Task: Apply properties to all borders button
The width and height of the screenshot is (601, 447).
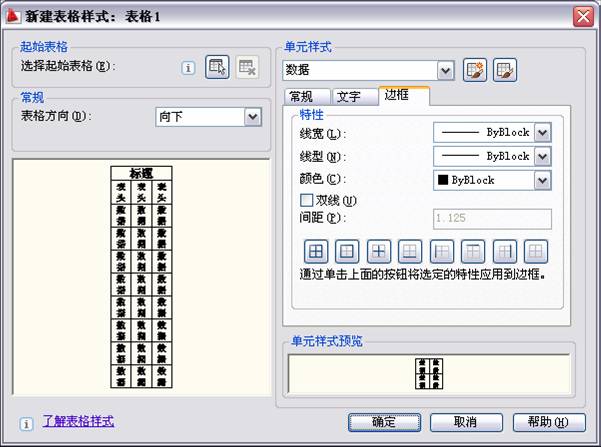Action: click(x=315, y=252)
